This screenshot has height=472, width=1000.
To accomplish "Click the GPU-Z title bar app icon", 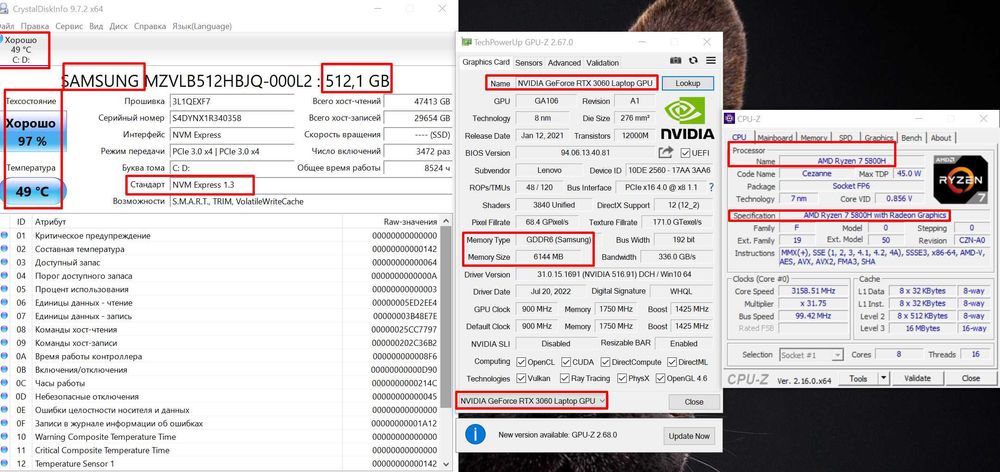I will tap(466, 42).
